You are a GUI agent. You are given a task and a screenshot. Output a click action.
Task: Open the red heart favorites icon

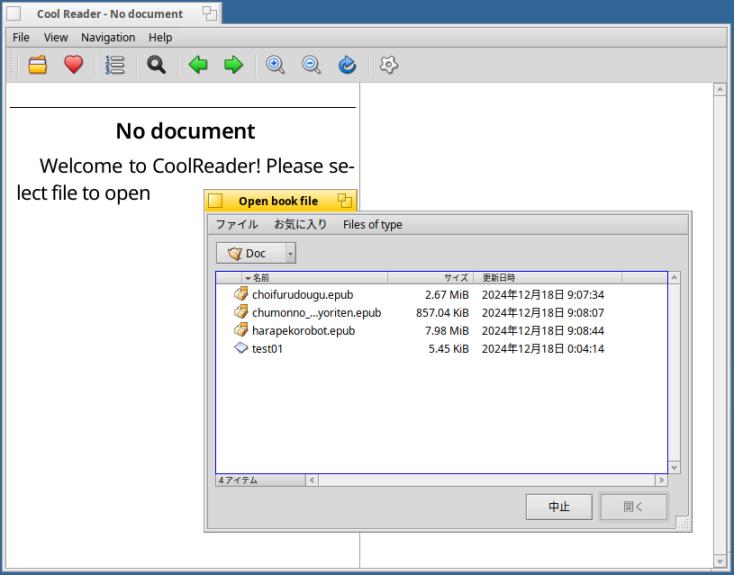[73, 65]
